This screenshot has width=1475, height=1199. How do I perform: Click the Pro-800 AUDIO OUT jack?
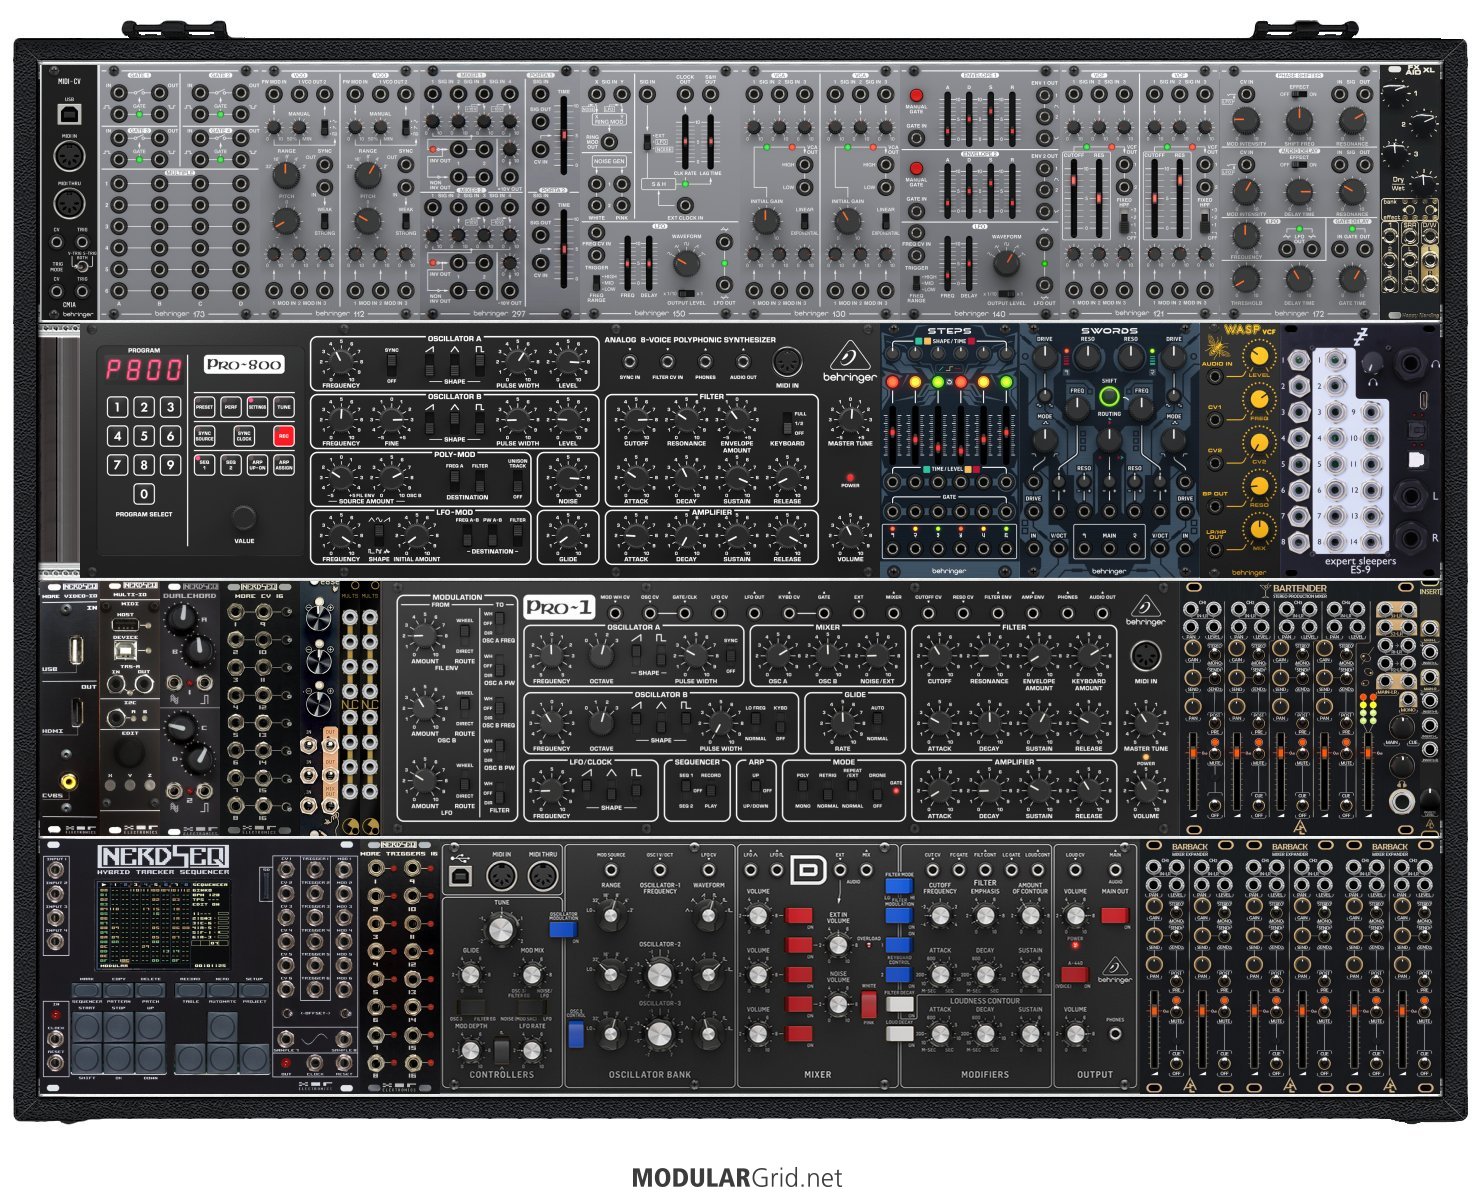tap(742, 361)
